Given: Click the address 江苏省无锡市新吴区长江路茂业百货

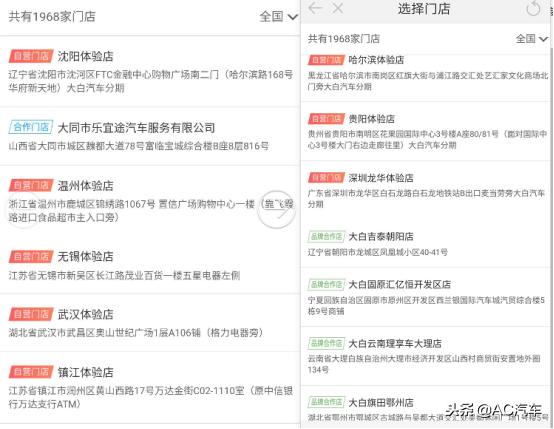Looking at the screenshot, I should [124, 275].
